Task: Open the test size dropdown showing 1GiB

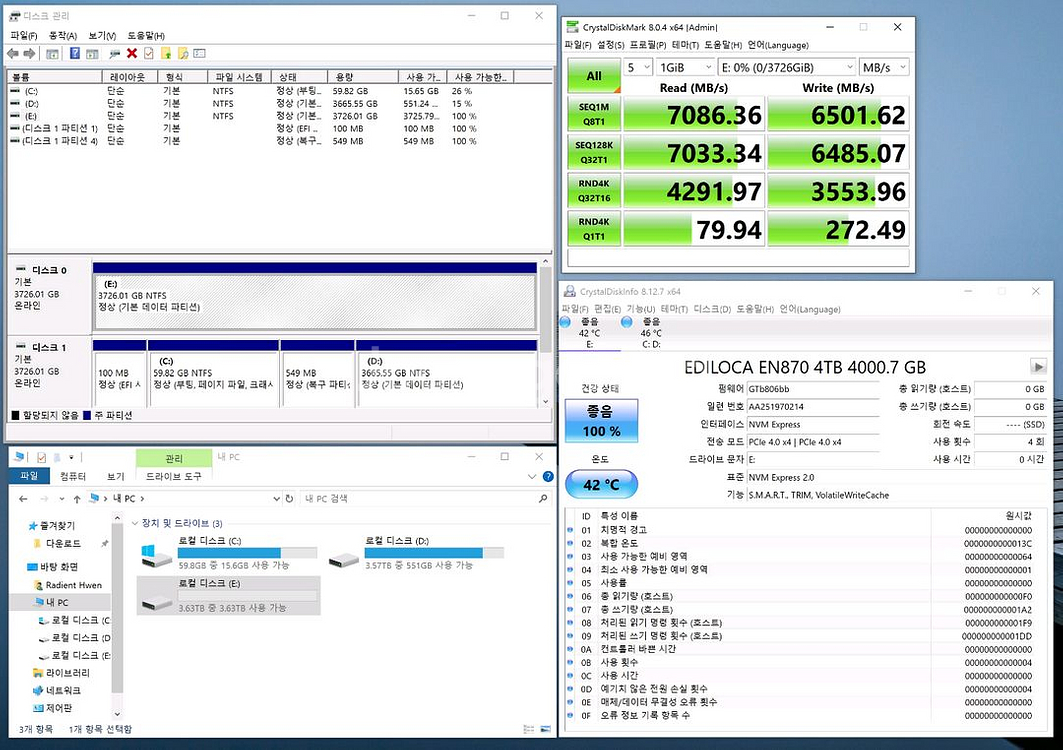Action: [x=685, y=67]
